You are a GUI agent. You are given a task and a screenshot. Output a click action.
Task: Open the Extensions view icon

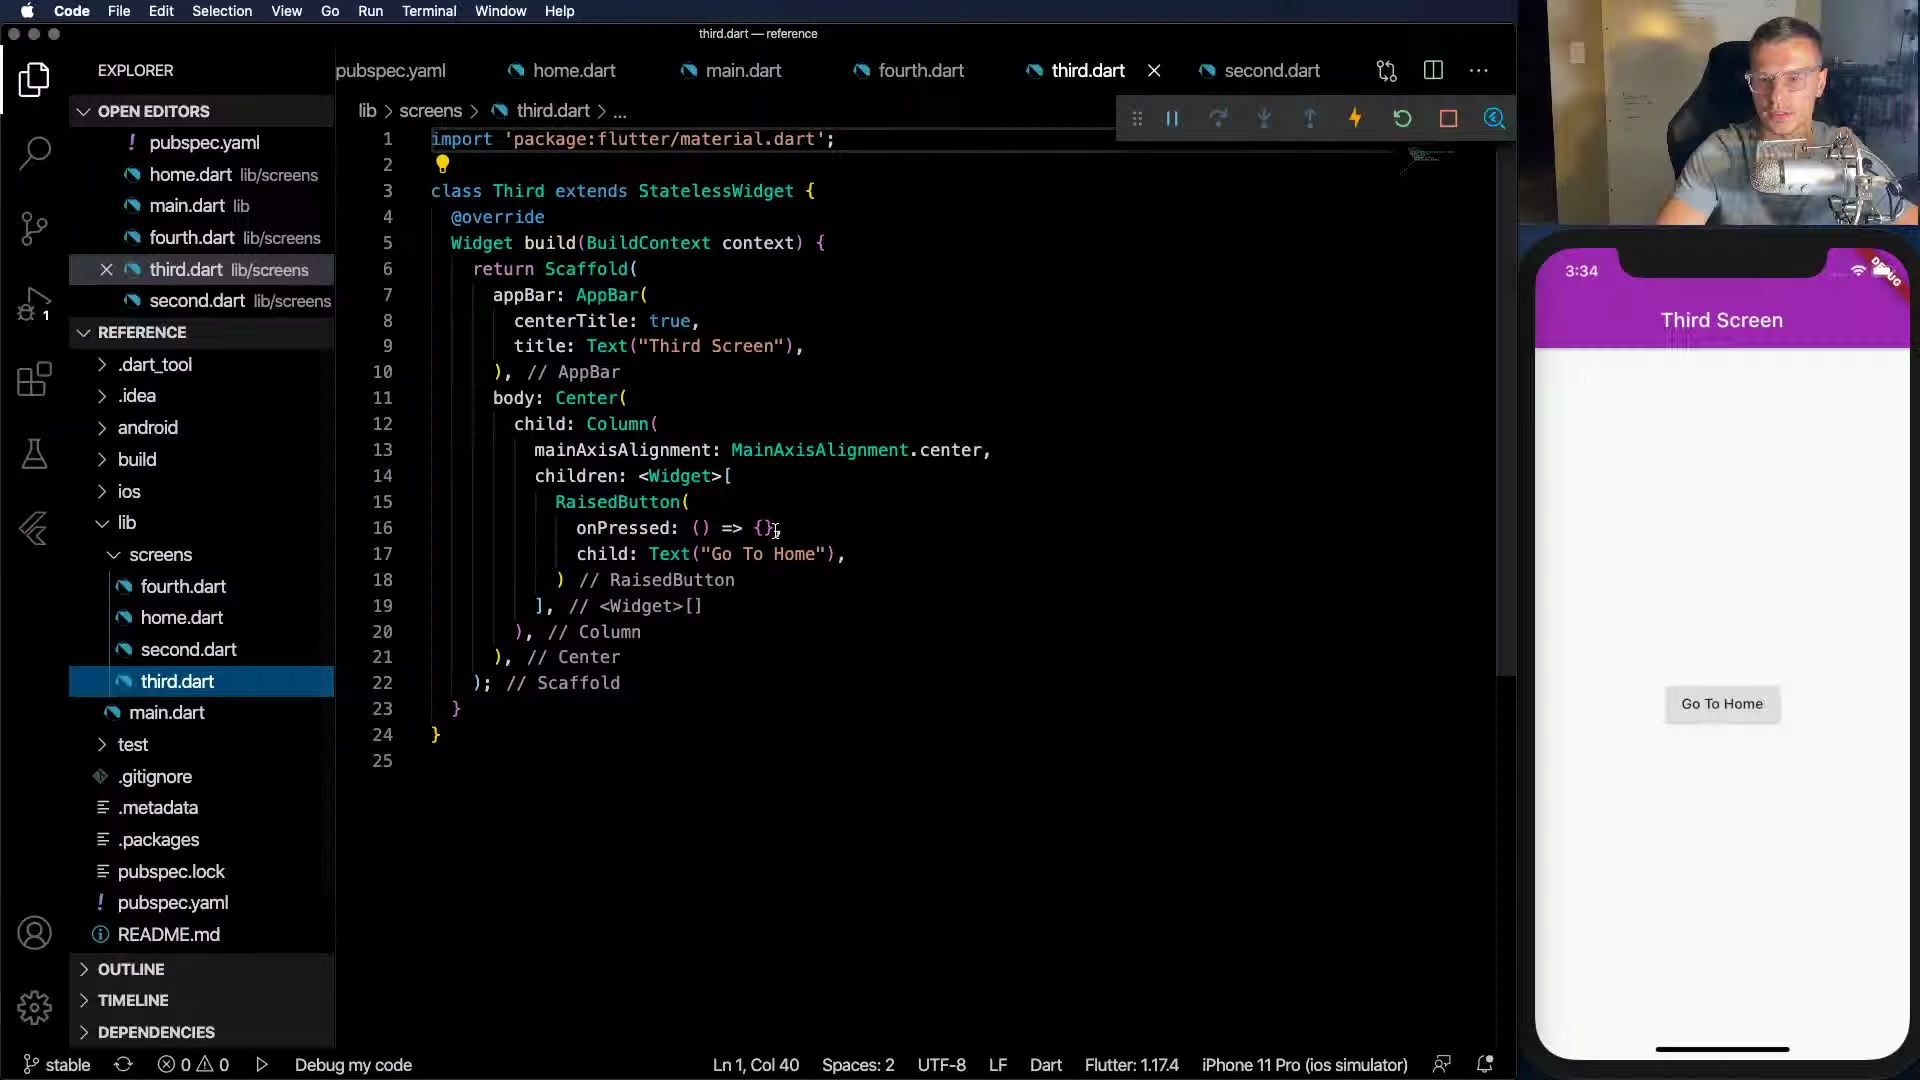(x=35, y=379)
